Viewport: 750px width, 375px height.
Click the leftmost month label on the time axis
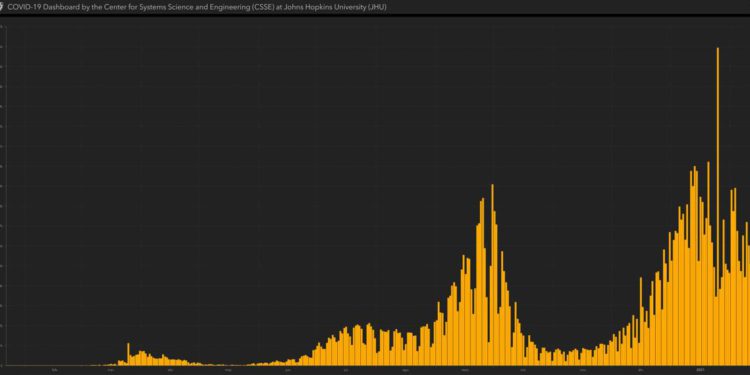(55, 369)
